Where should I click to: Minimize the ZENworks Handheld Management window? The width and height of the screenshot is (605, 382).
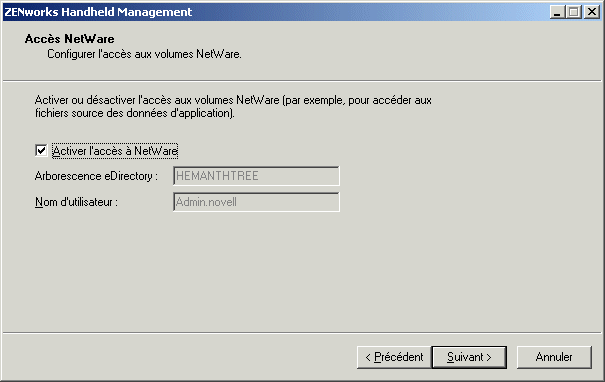557,12
